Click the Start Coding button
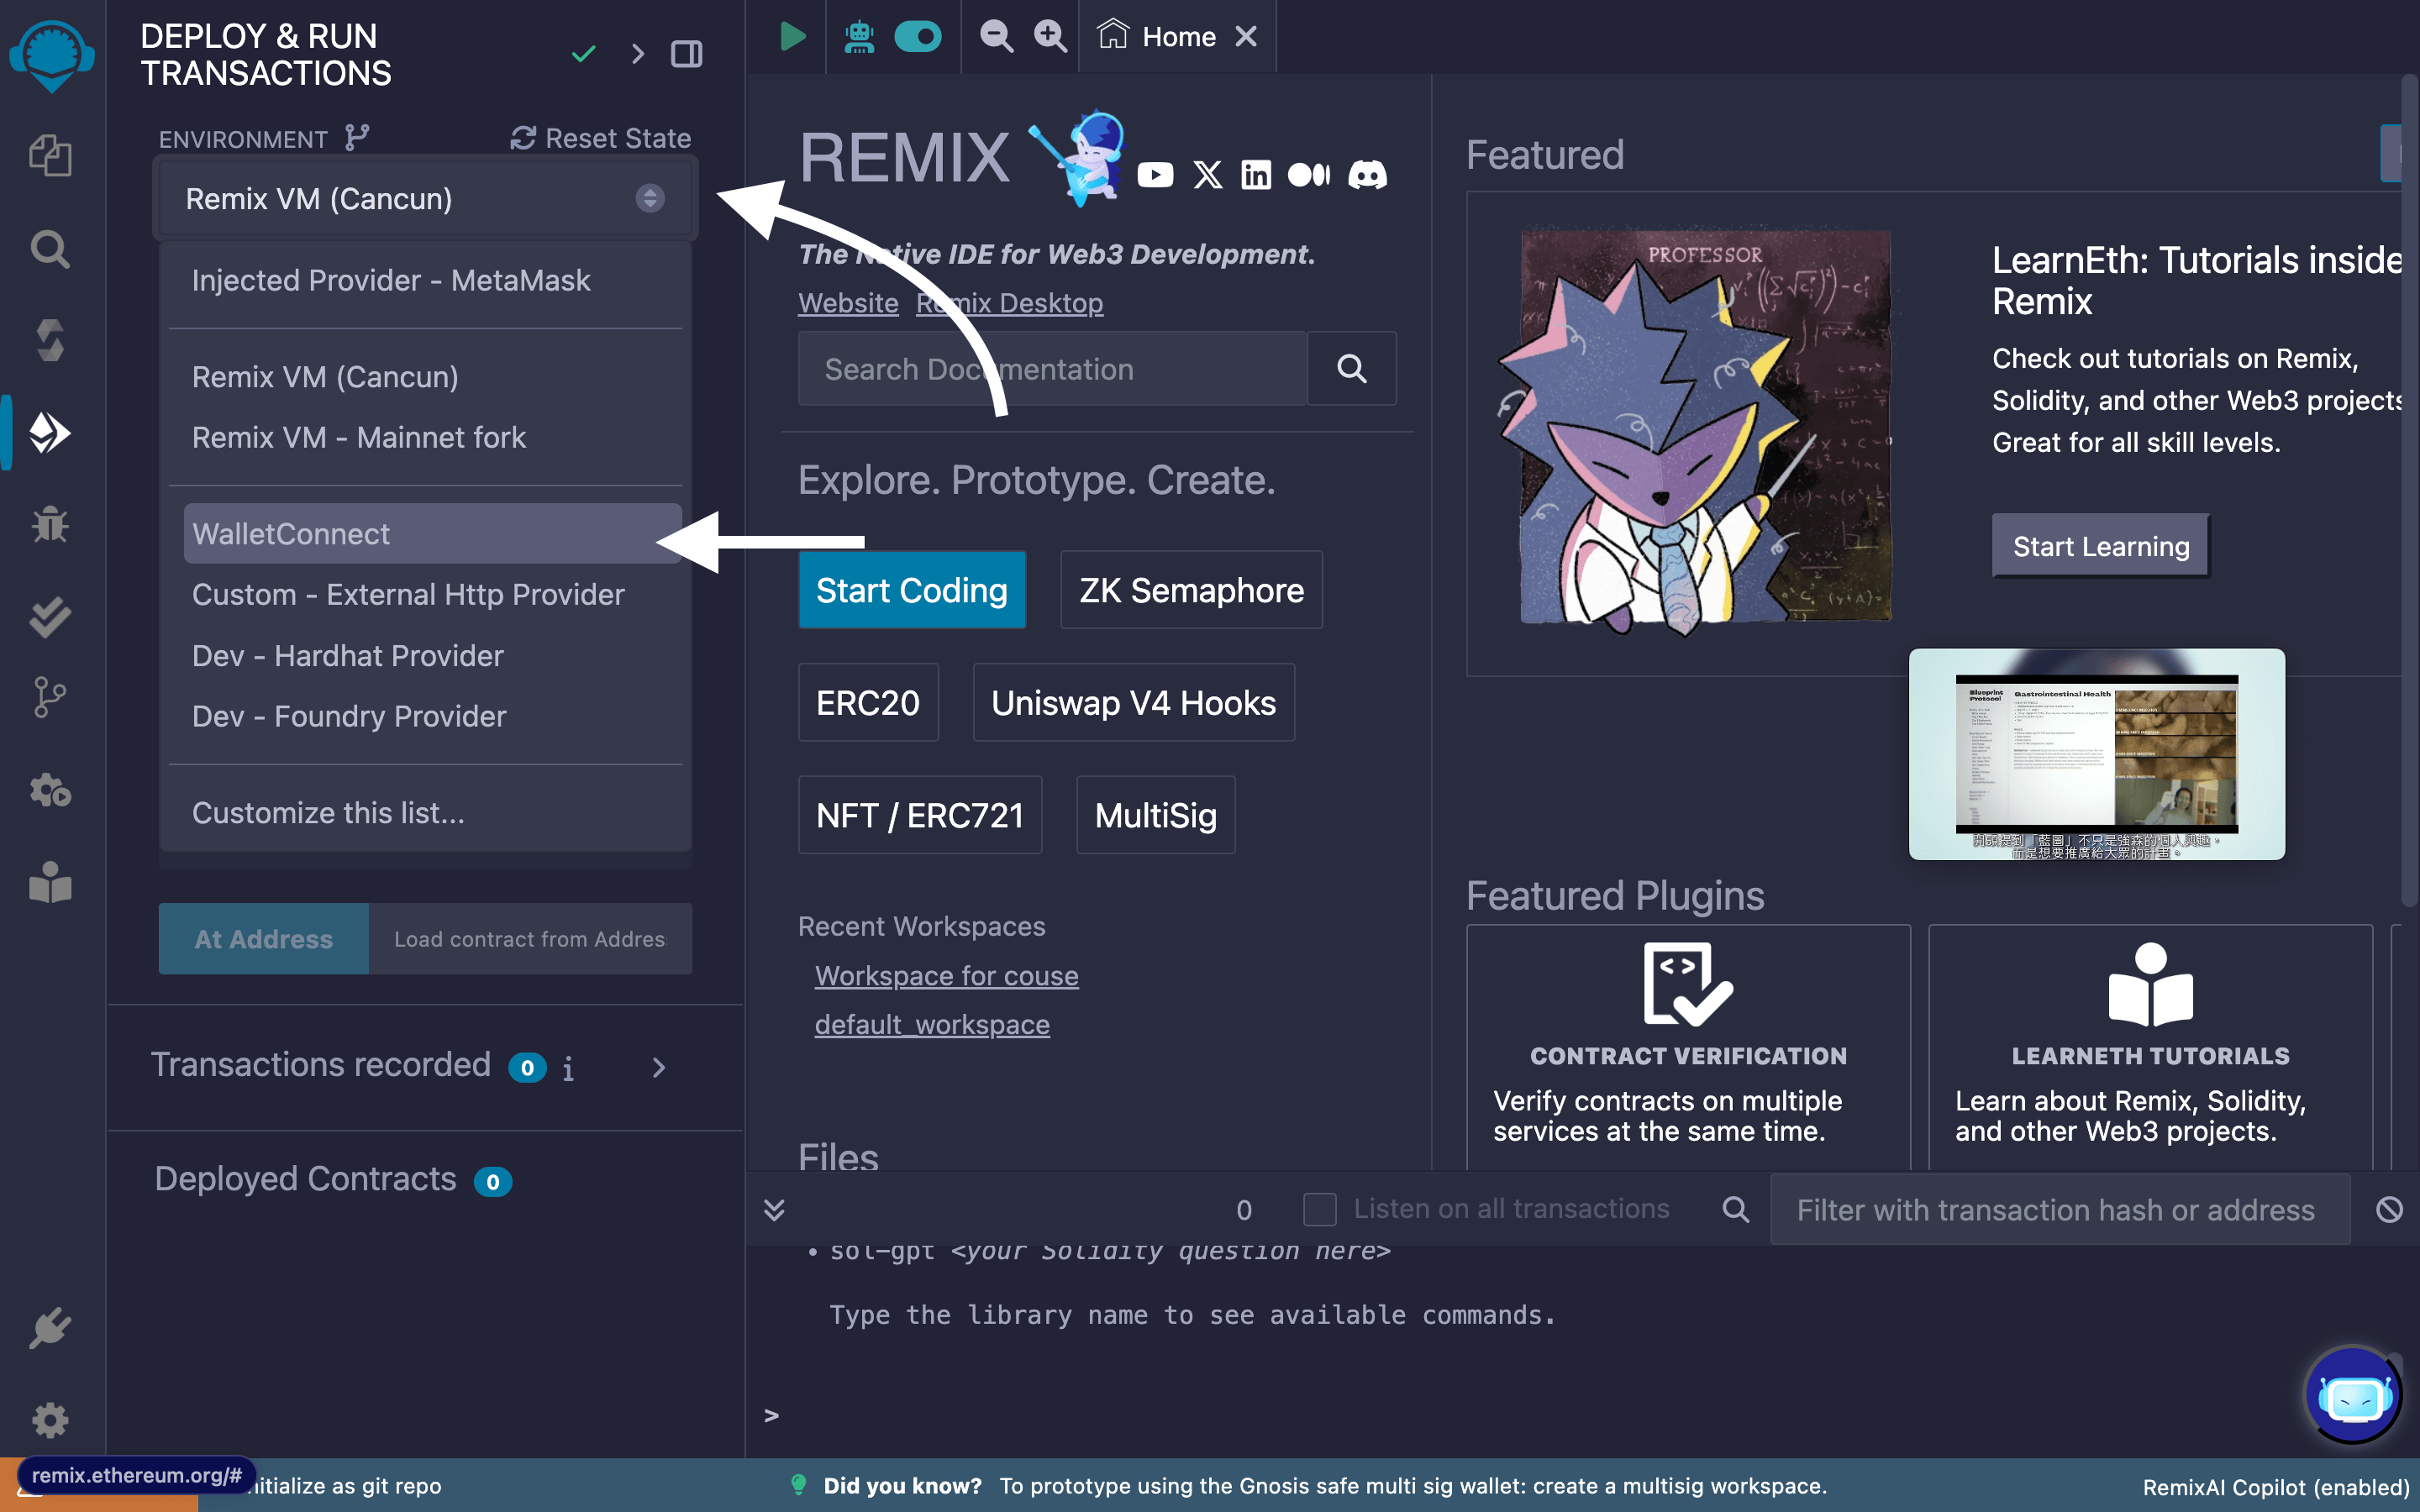2420x1512 pixels. (911, 589)
